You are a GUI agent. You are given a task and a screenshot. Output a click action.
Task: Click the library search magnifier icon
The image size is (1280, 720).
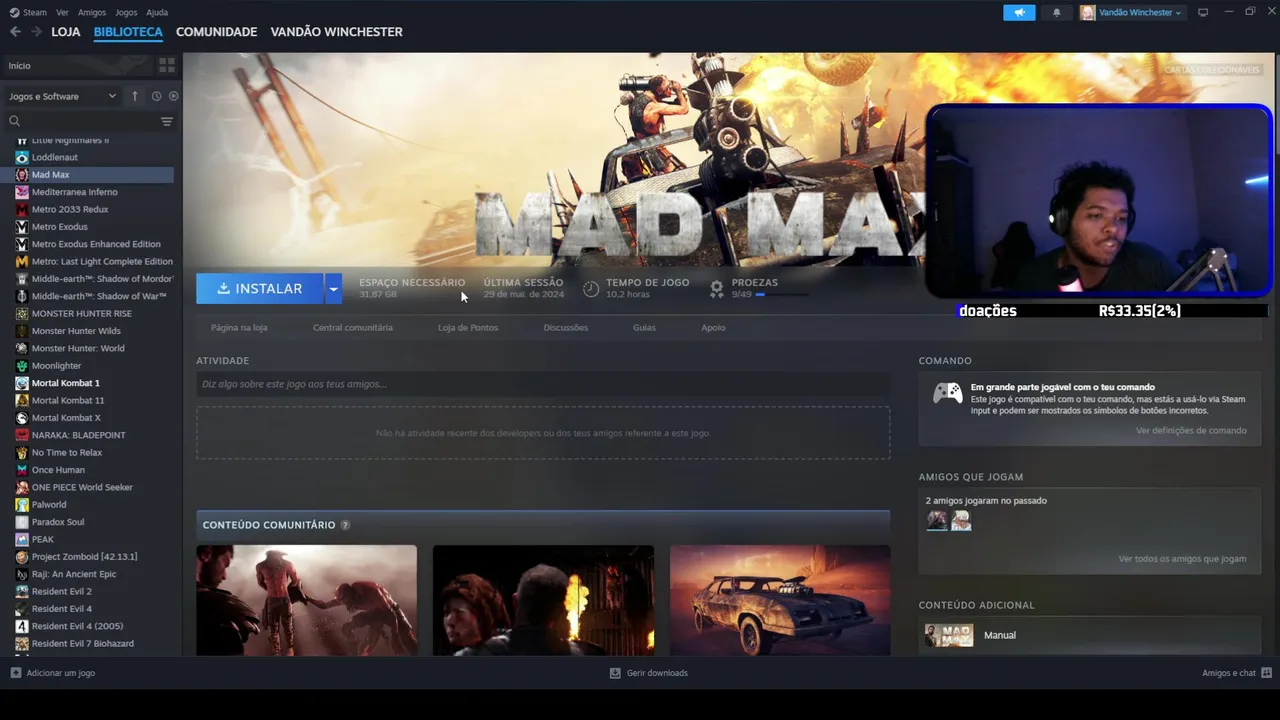(x=14, y=121)
